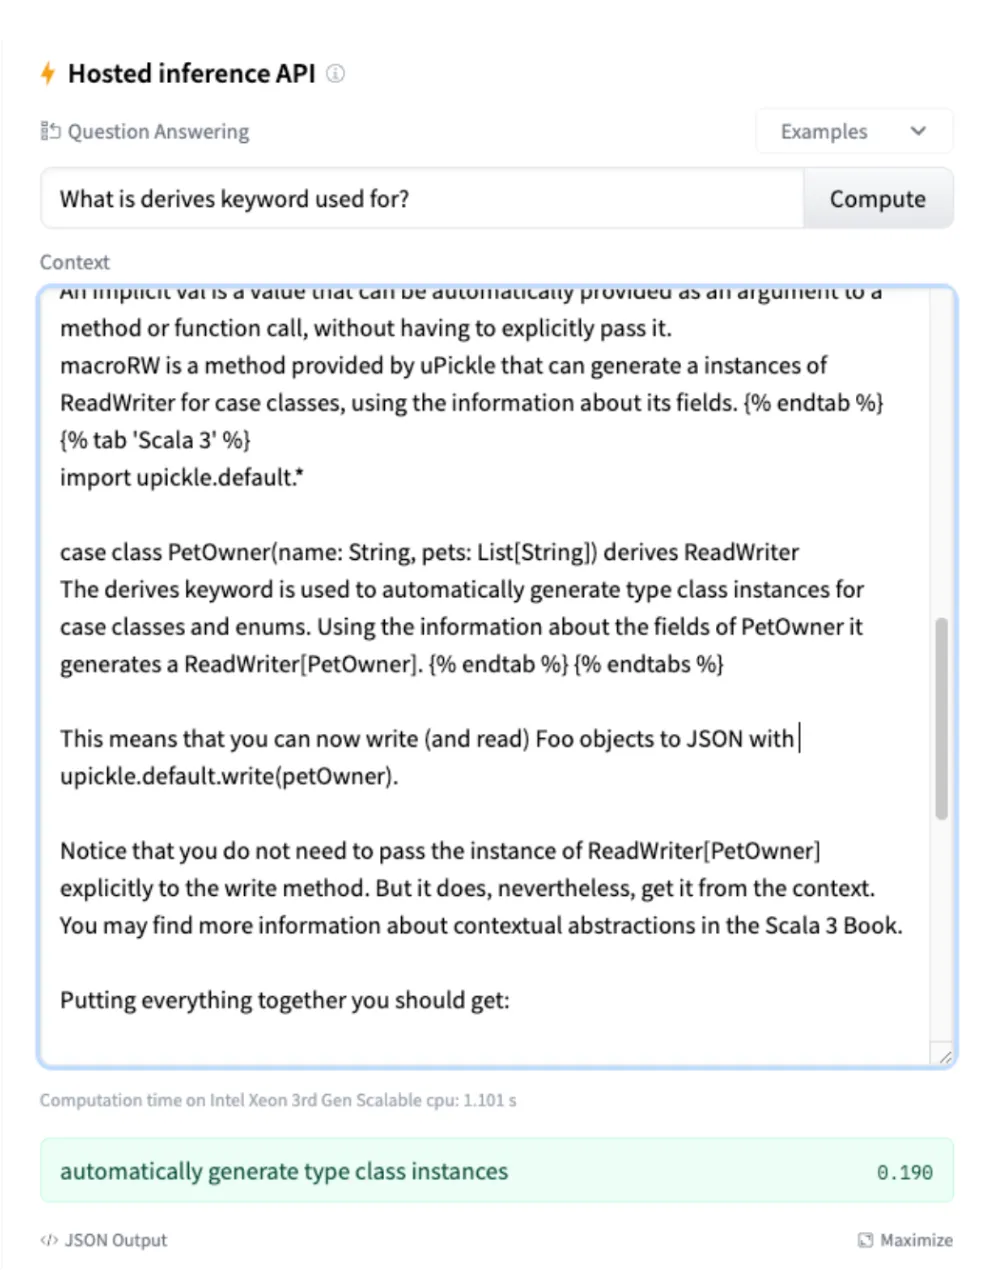Open the Examples dropdown
Screen dimensions: 998x1270
853,131
